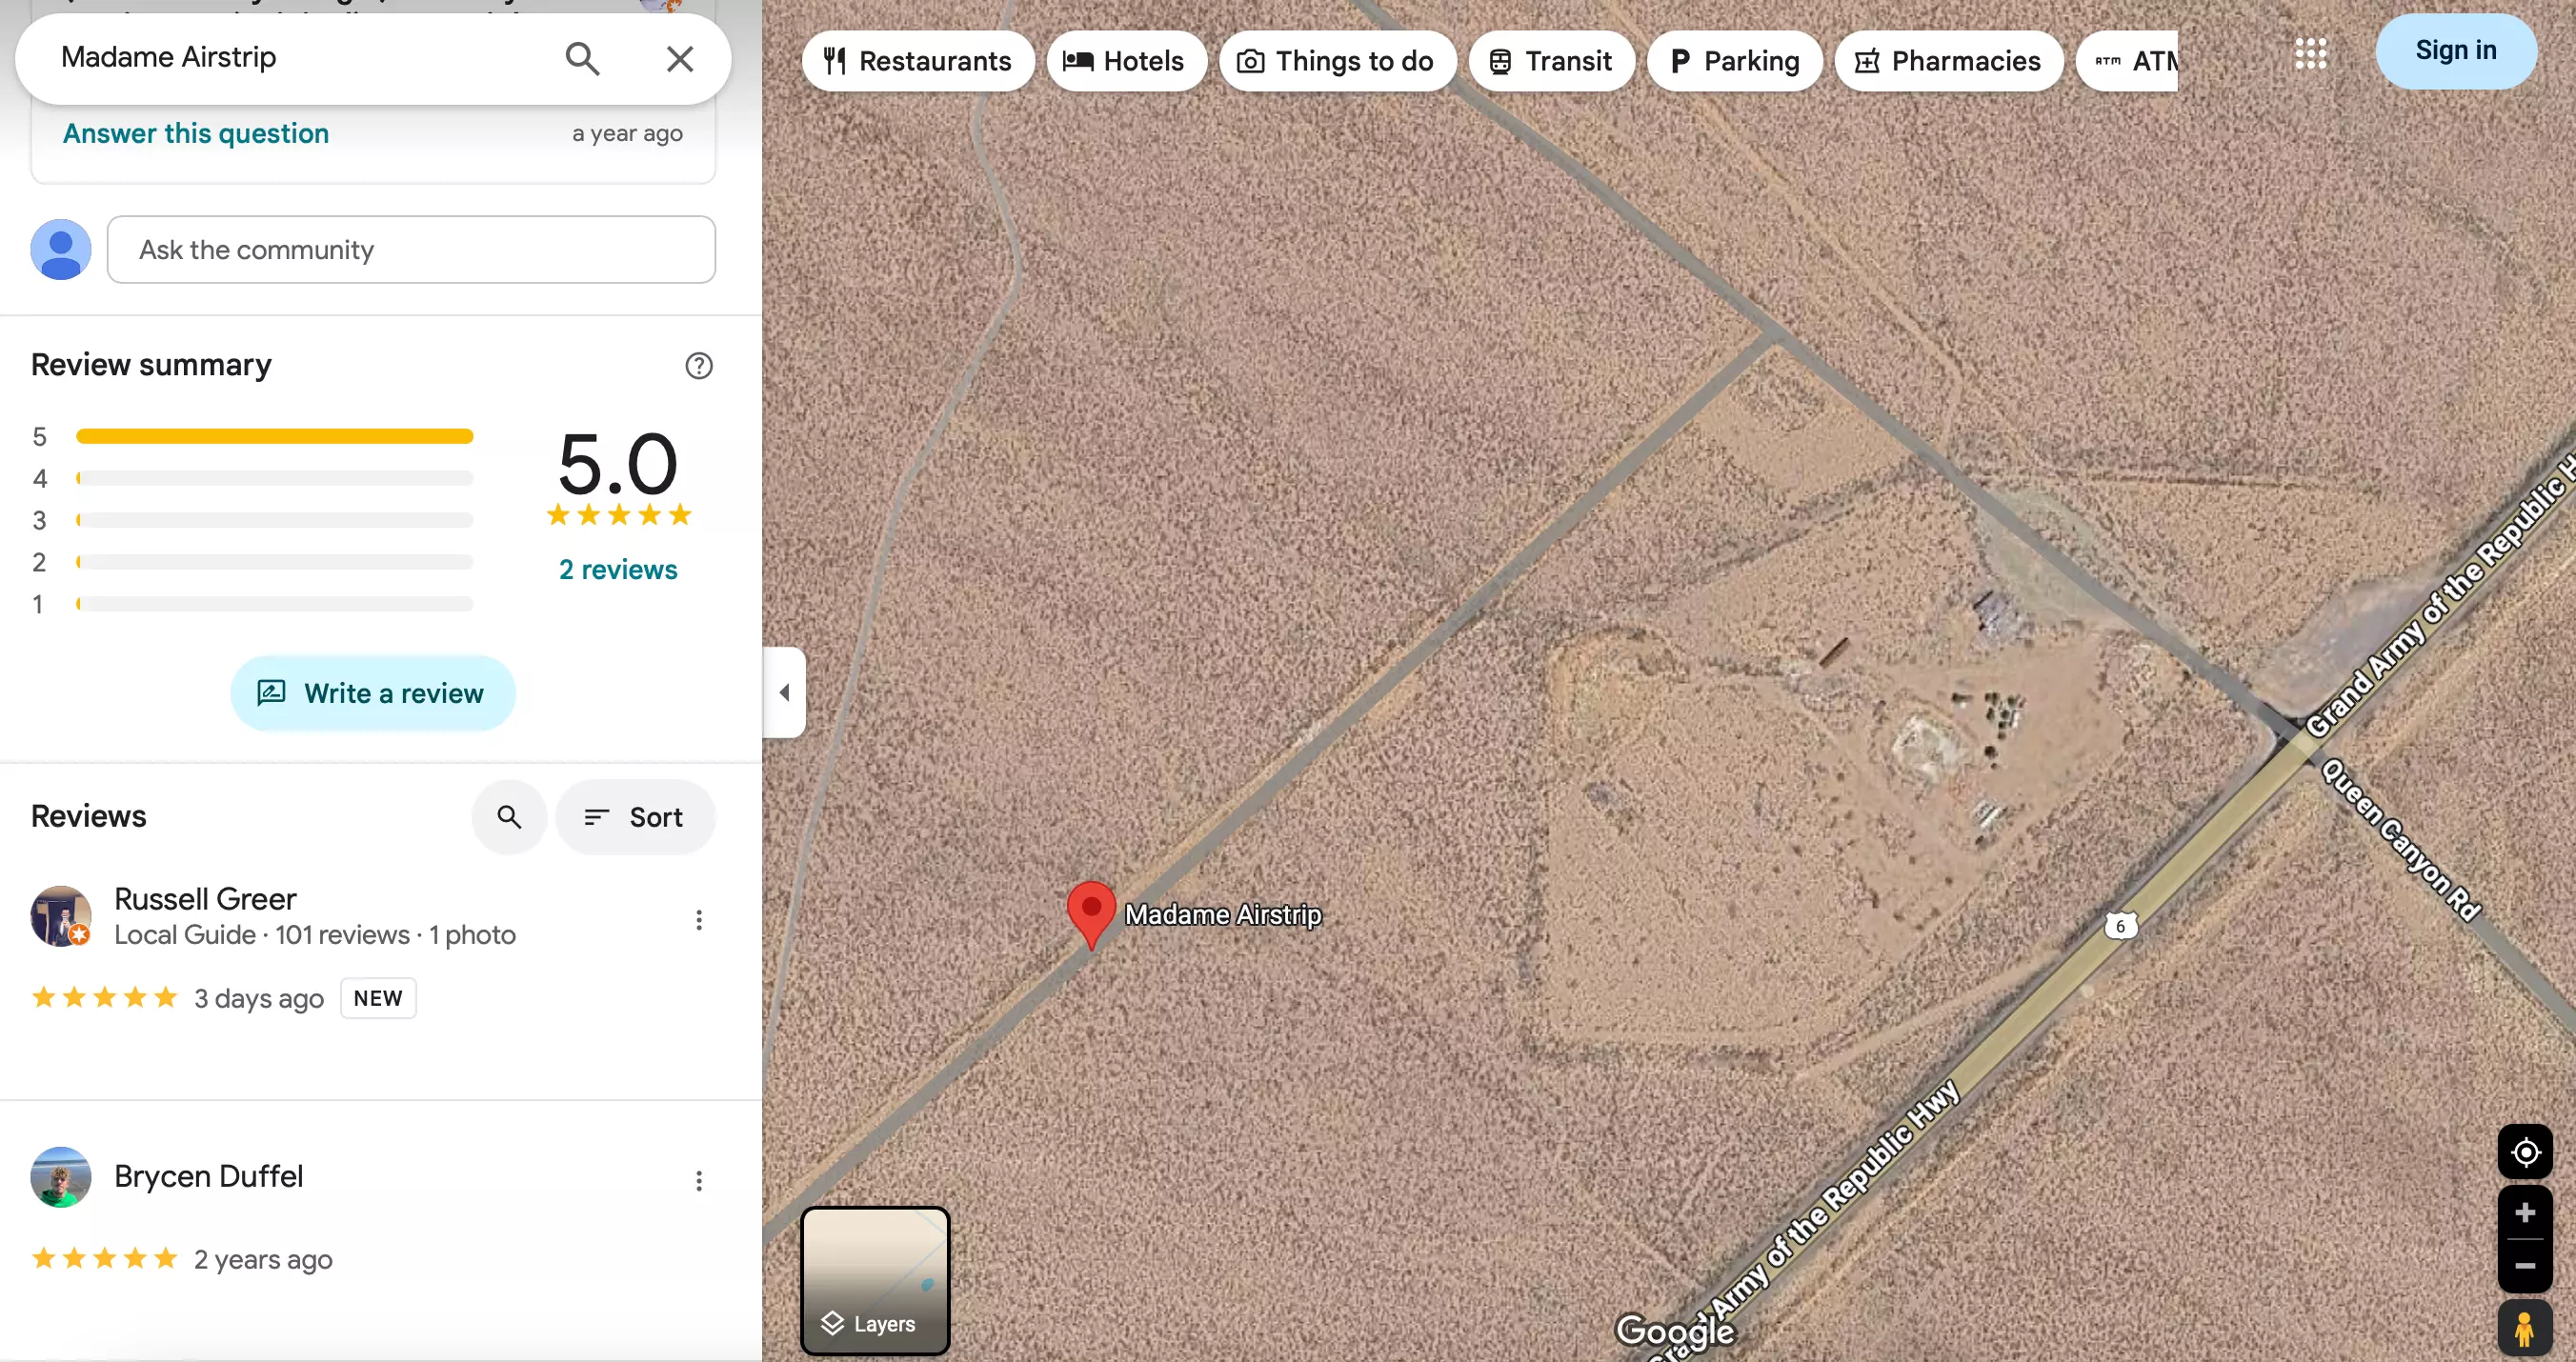The image size is (2576, 1362).
Task: Click the search magnifier icon in search box
Action: (582, 59)
